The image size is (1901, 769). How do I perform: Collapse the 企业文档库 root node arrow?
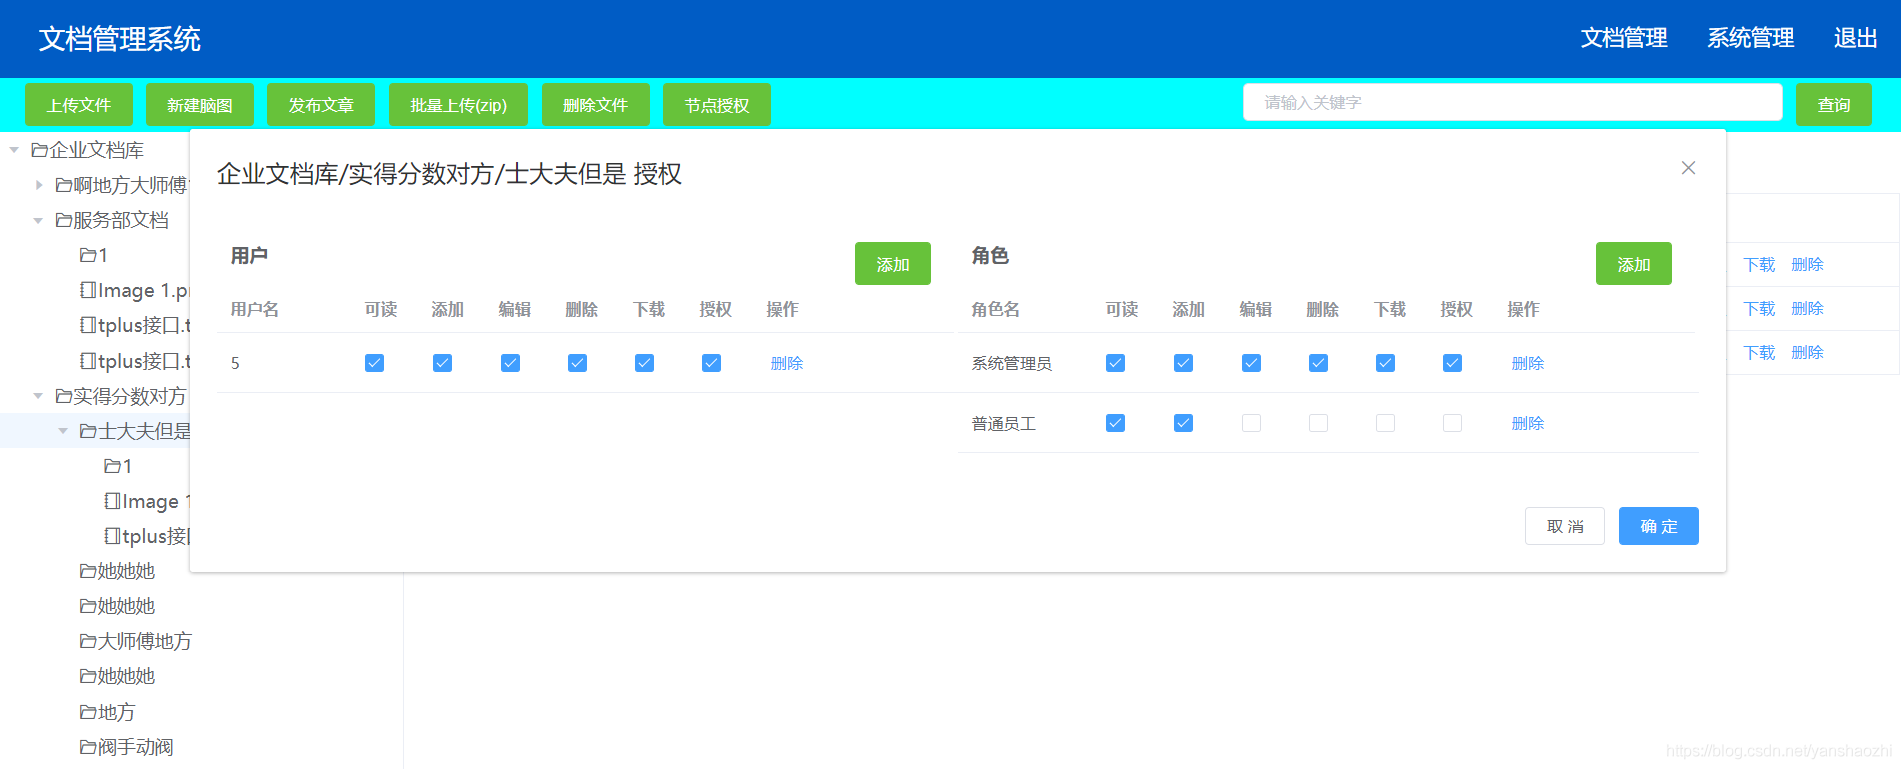coord(14,150)
